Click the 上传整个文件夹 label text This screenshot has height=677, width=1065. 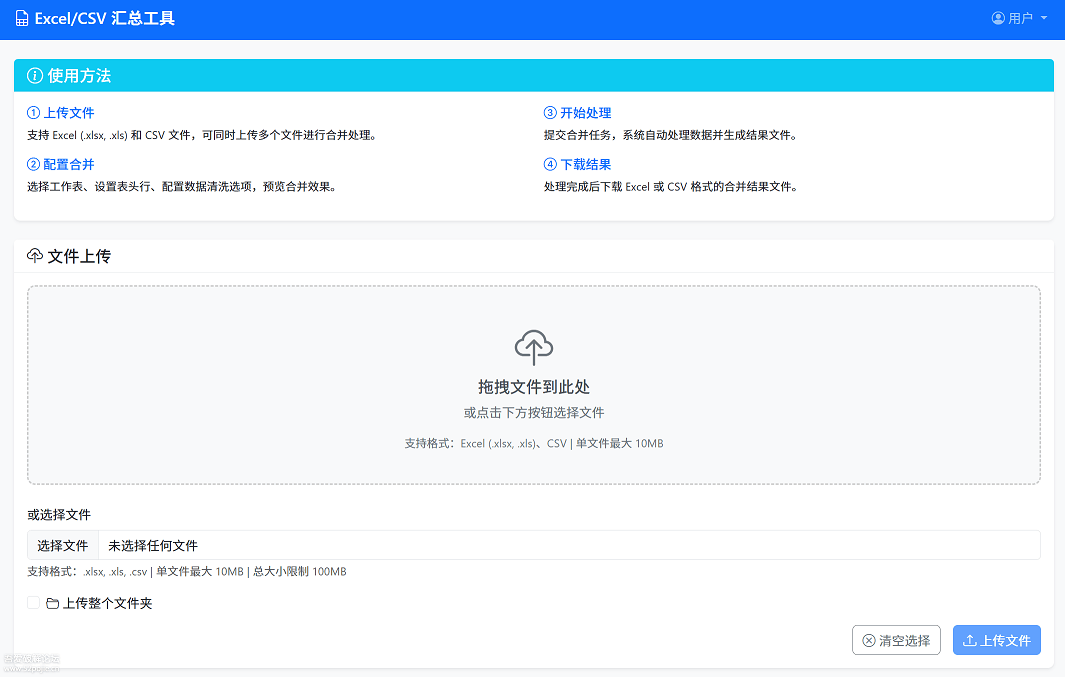point(107,603)
